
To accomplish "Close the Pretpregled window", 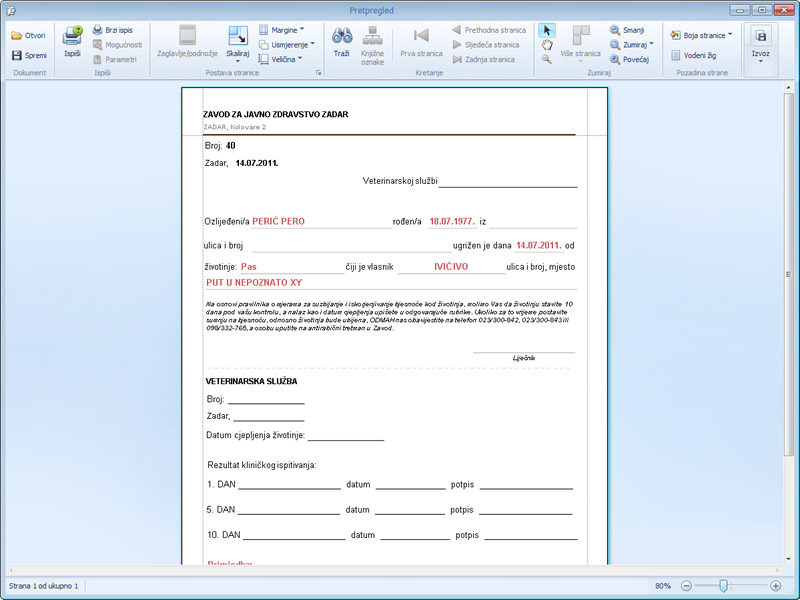I will click(x=784, y=10).
